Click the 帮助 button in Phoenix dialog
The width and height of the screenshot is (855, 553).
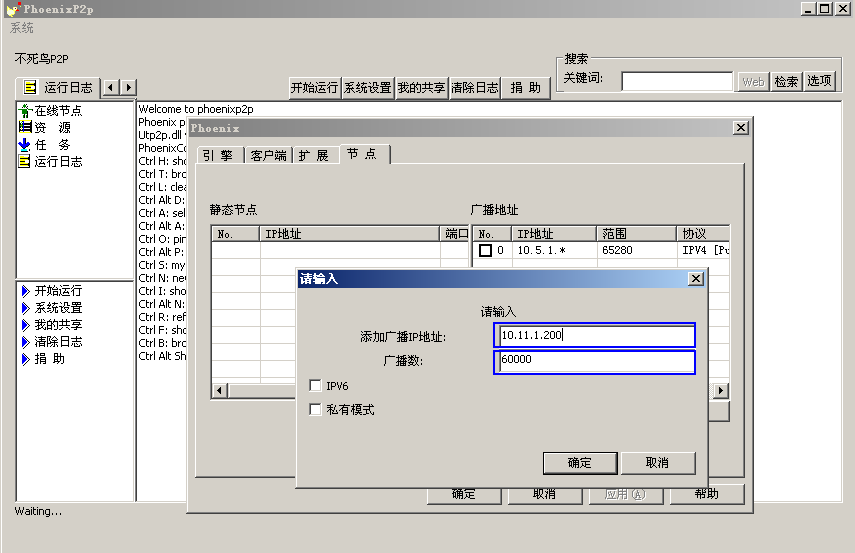click(x=707, y=494)
